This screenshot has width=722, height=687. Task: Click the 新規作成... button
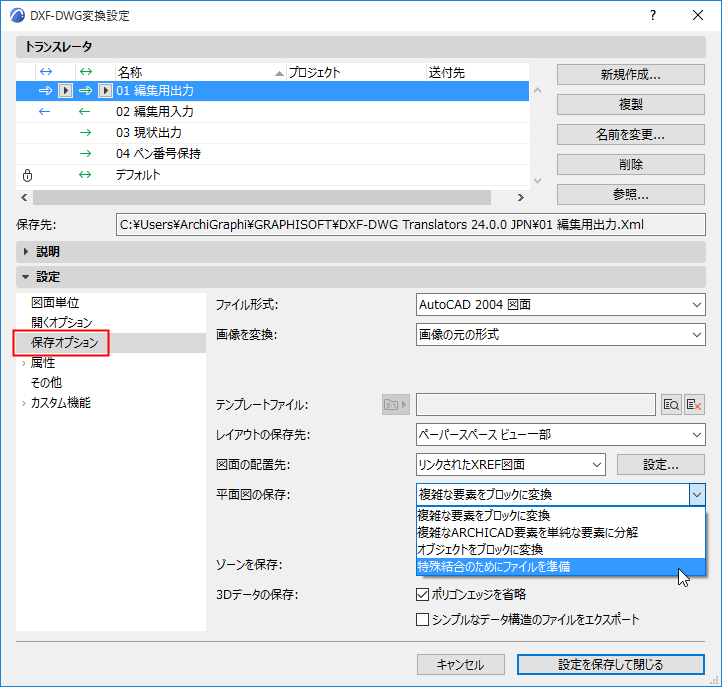click(630, 75)
